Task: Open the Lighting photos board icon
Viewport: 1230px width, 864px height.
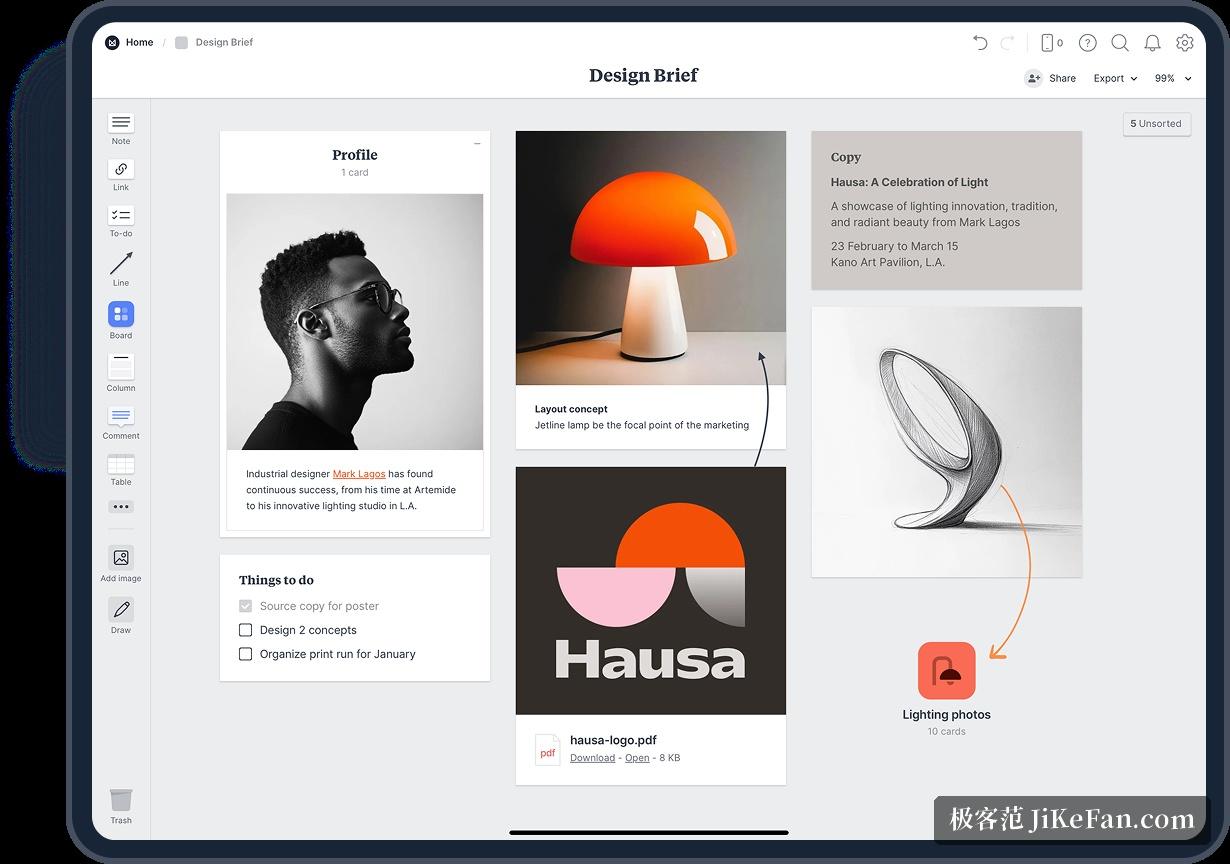Action: click(x=946, y=670)
